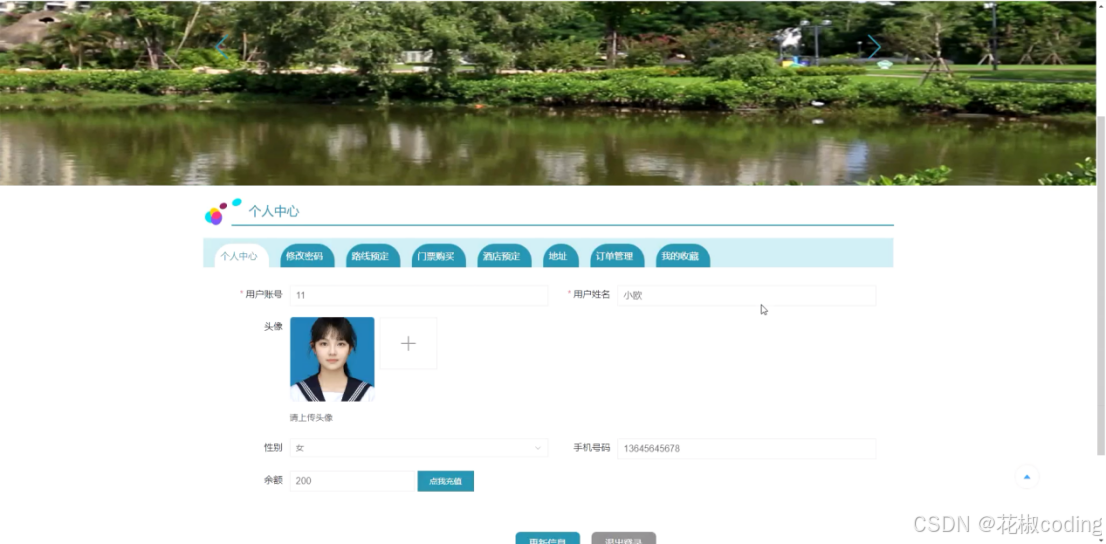This screenshot has width=1106, height=544.
Task: Focus the 用户姓名 input field
Action: 746,296
